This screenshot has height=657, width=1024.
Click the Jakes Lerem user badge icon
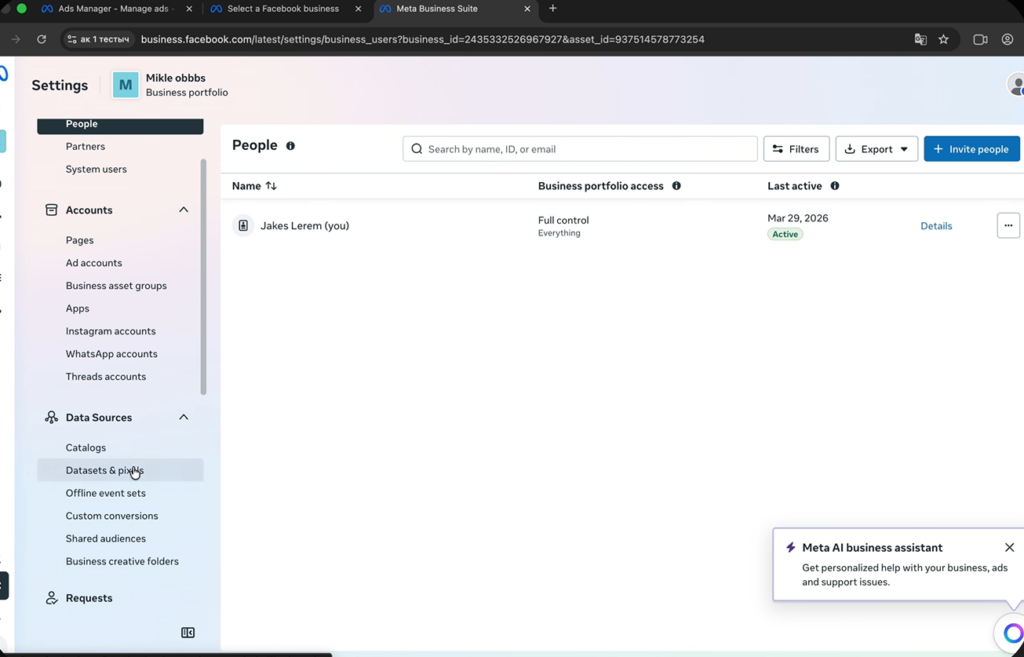click(243, 225)
